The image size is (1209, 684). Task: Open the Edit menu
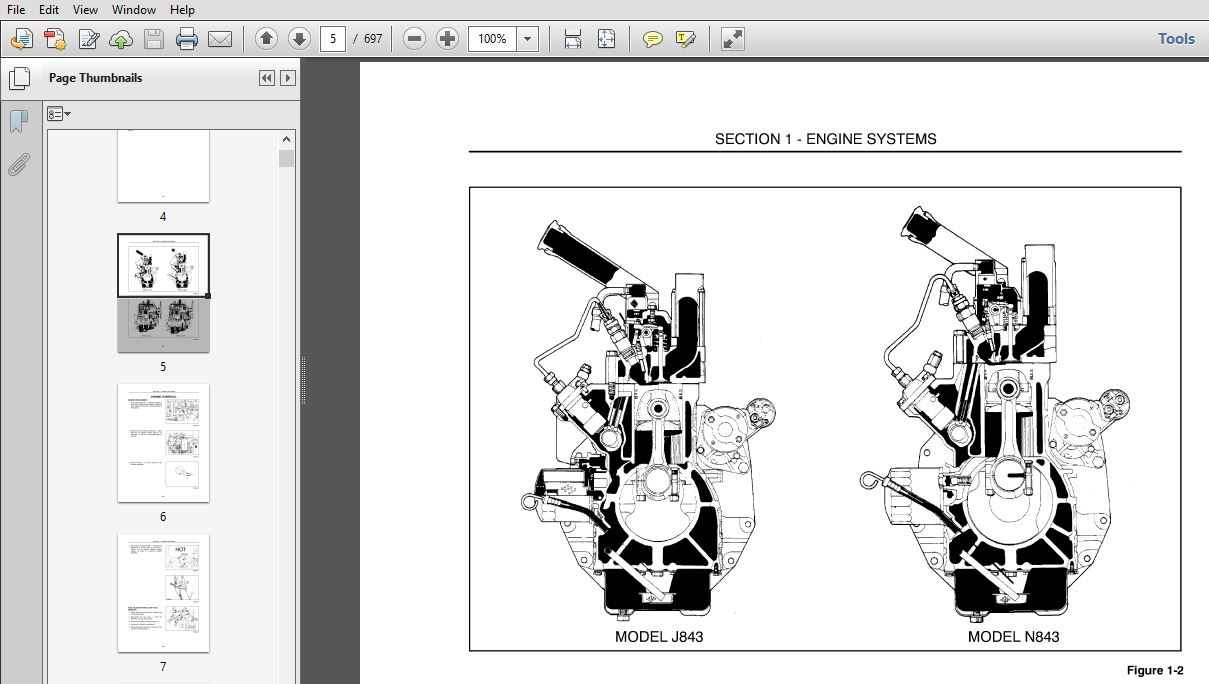click(x=48, y=9)
